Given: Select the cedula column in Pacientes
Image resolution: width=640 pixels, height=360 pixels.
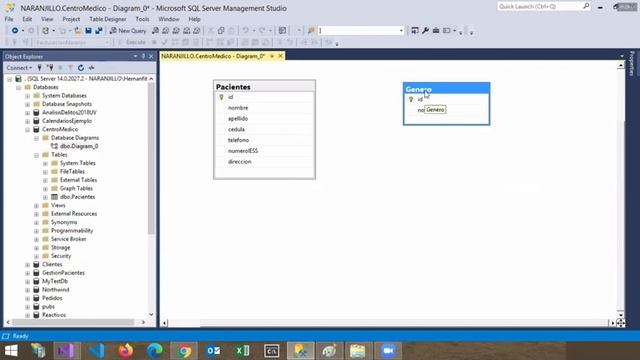Looking at the screenshot, I should 264,129.
